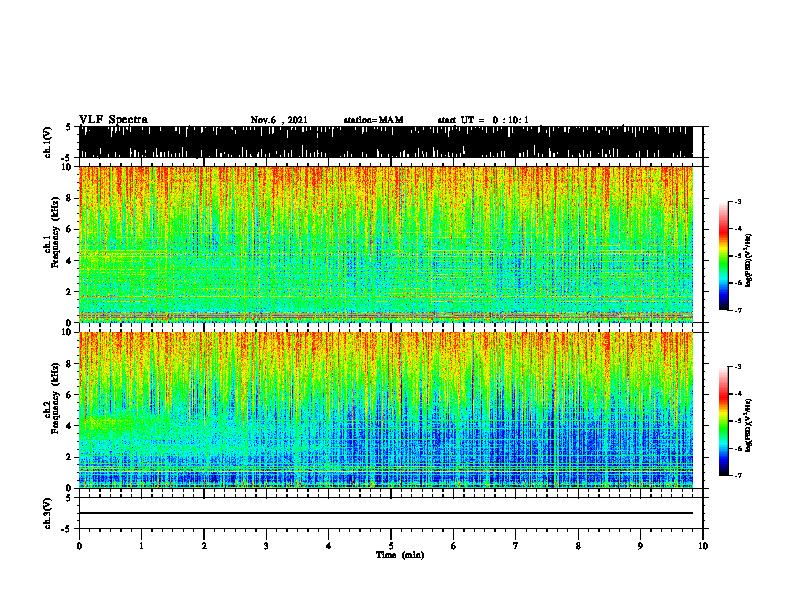The height and width of the screenshot is (612, 792).
Task: Click the time axis tick label '10'
Action: pyautogui.click(x=703, y=546)
